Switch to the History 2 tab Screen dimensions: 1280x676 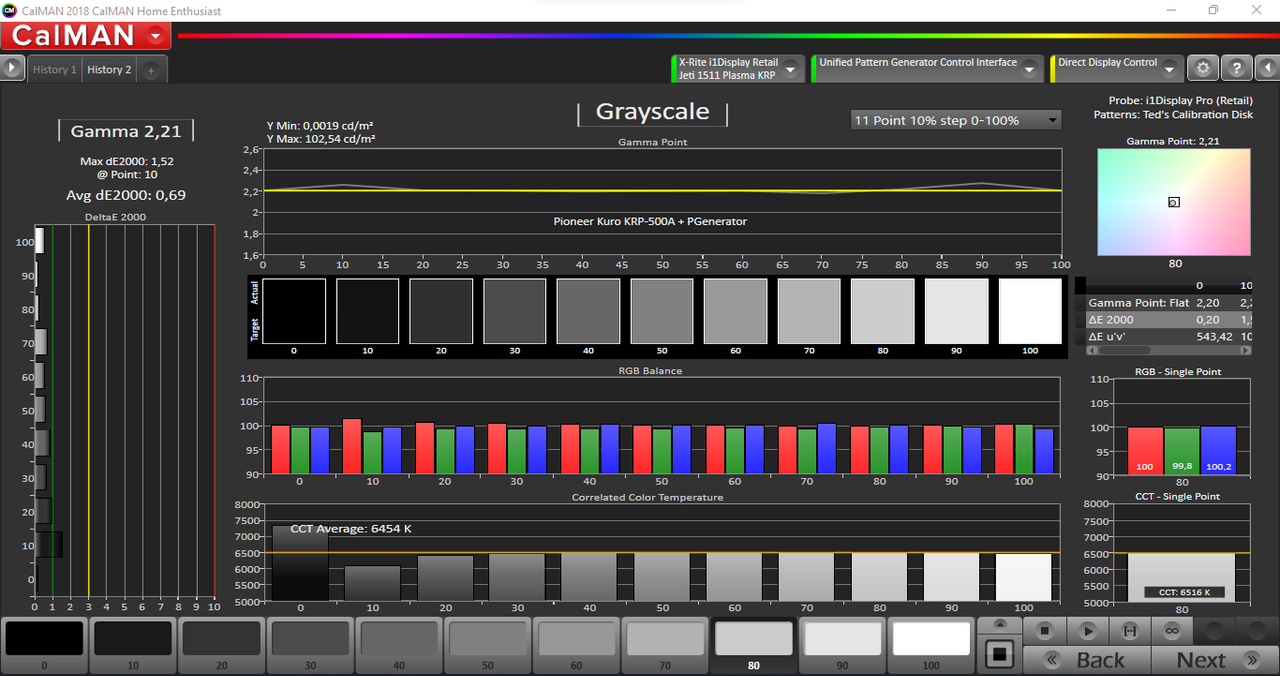click(109, 70)
